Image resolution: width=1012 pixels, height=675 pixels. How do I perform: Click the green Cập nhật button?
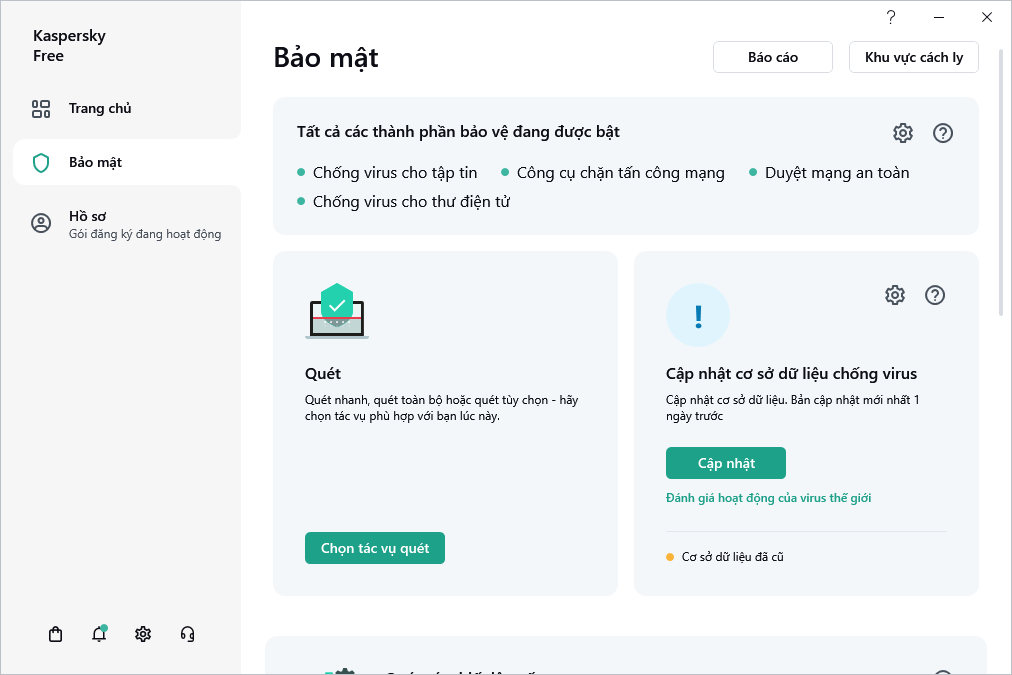pyautogui.click(x=726, y=463)
